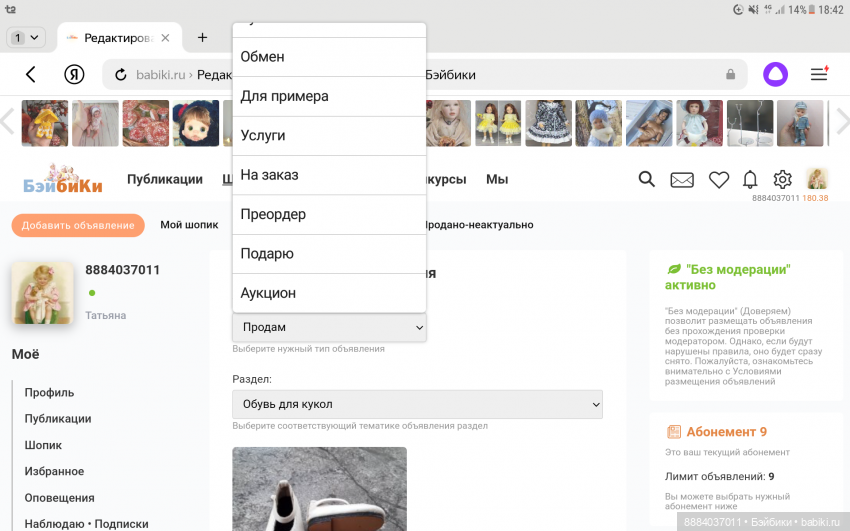Open the browser hamburger menu
The width and height of the screenshot is (850, 531).
point(819,74)
